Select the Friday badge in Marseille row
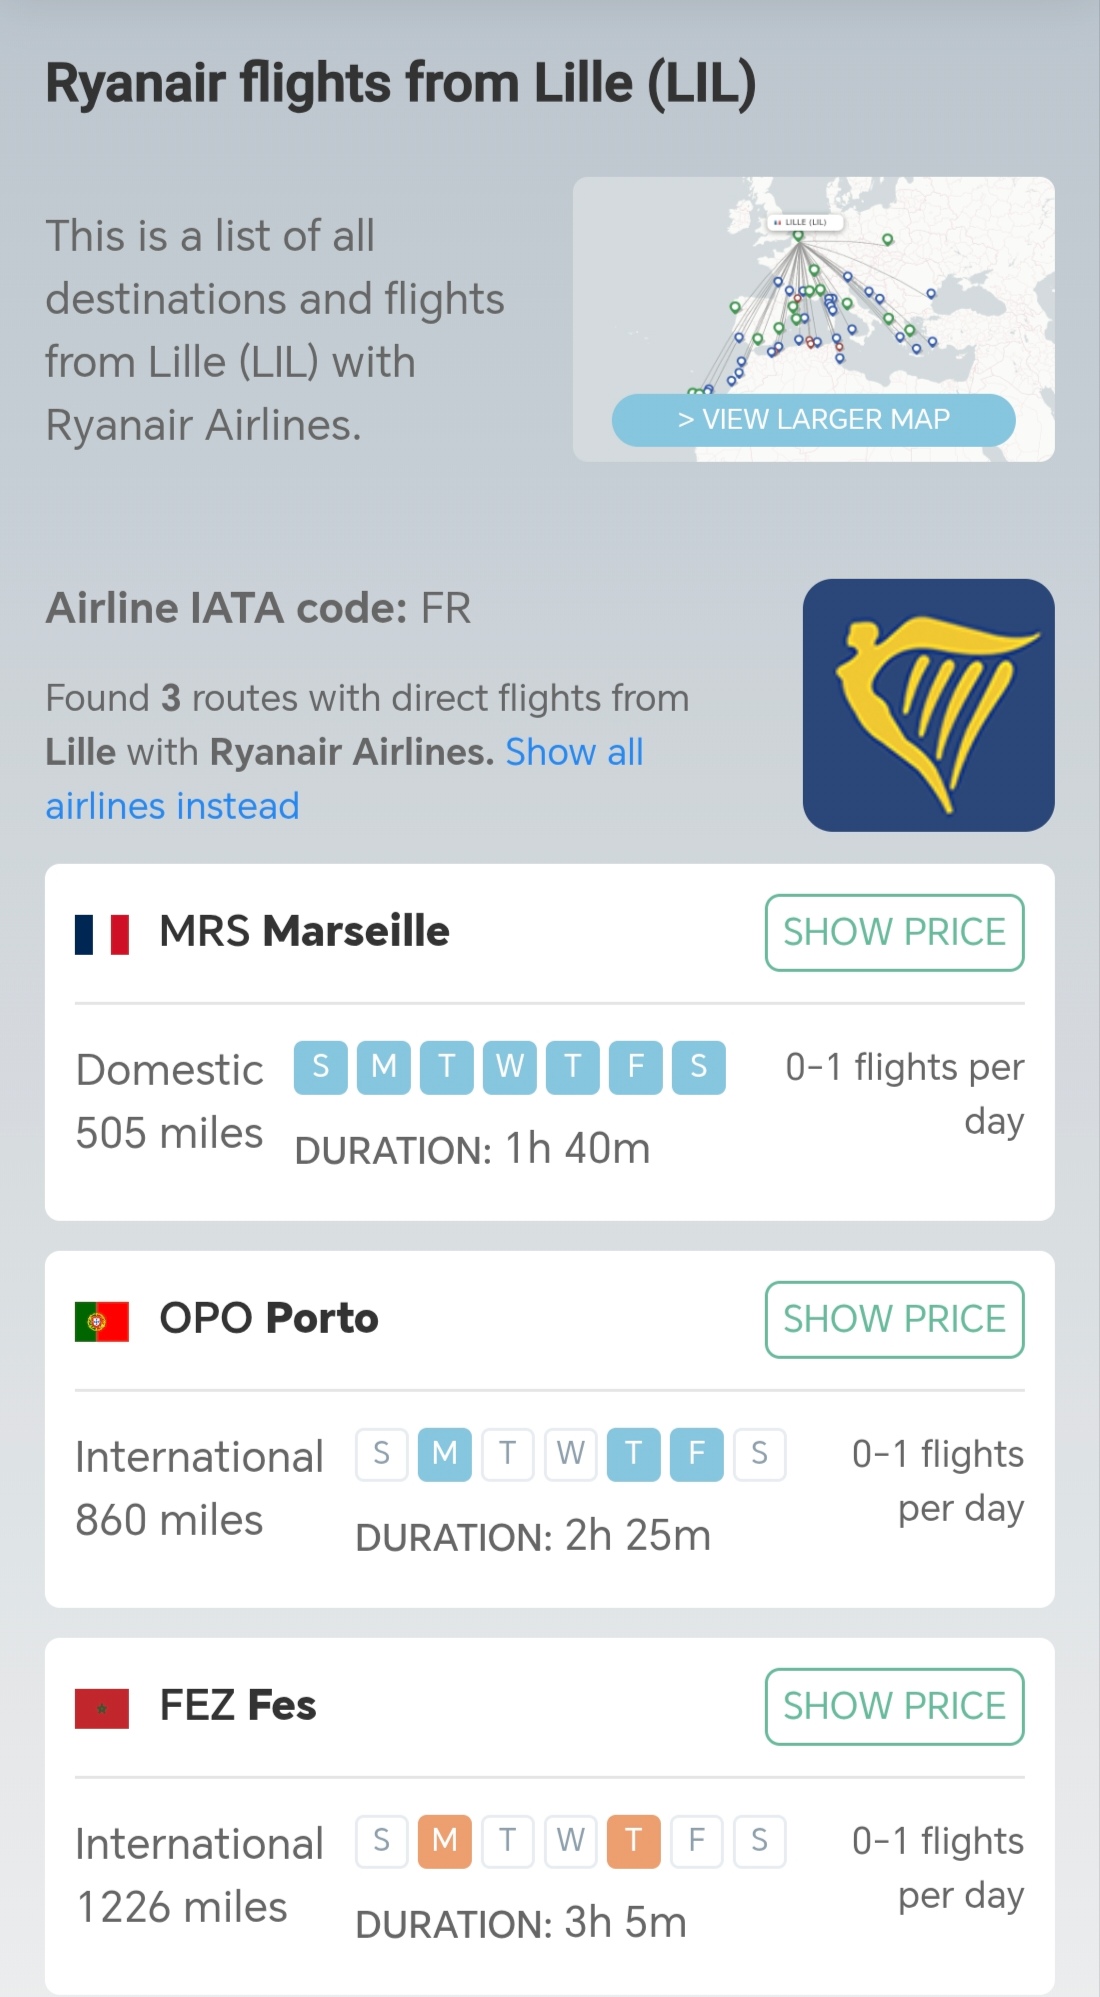This screenshot has width=1100, height=1997. (636, 1067)
